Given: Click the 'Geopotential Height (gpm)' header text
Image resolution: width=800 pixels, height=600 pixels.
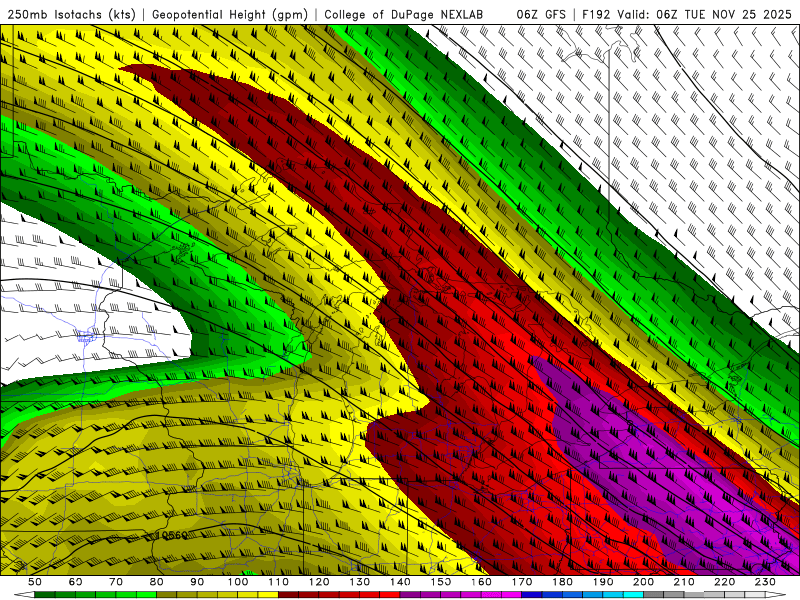Looking at the screenshot, I should coord(230,14).
